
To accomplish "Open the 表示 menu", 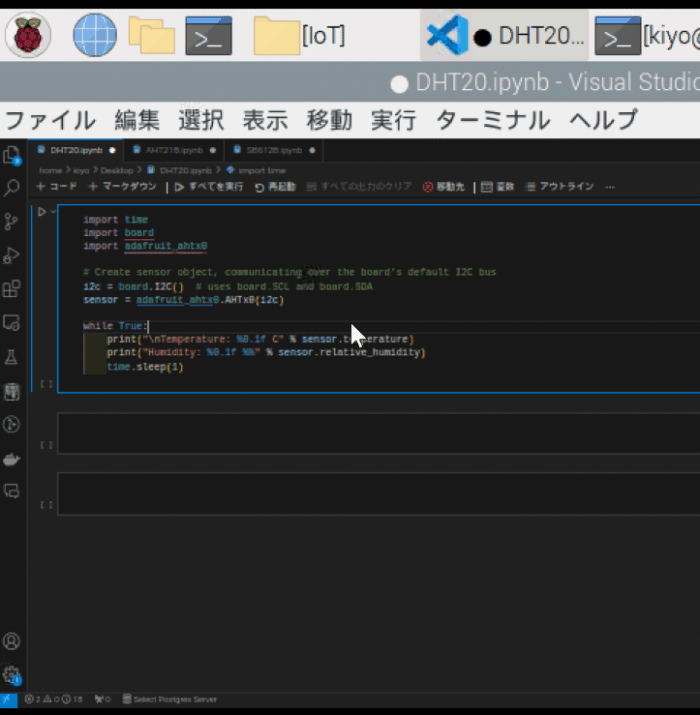I will 265,120.
